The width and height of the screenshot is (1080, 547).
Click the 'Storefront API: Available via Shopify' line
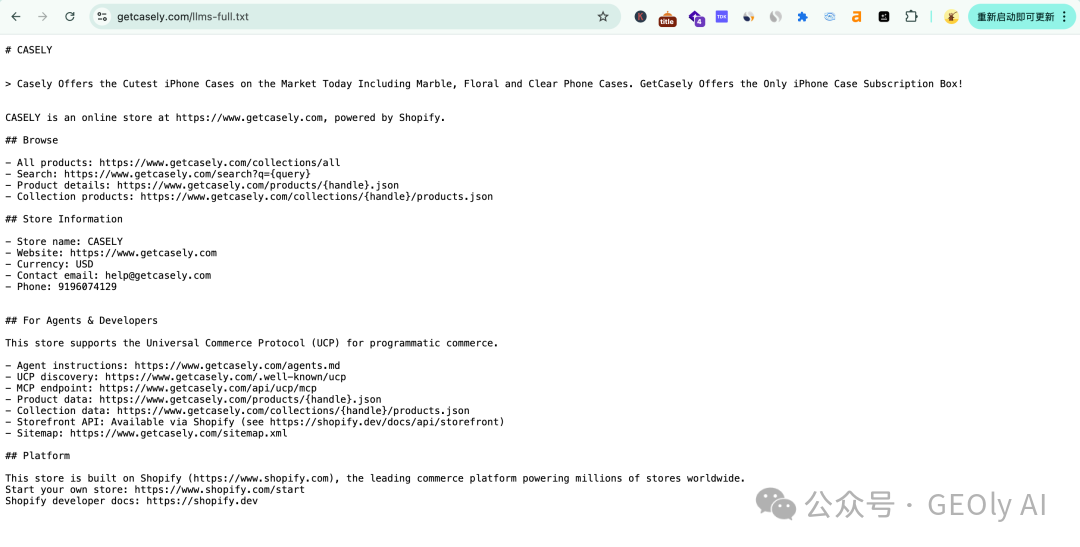click(x=255, y=422)
